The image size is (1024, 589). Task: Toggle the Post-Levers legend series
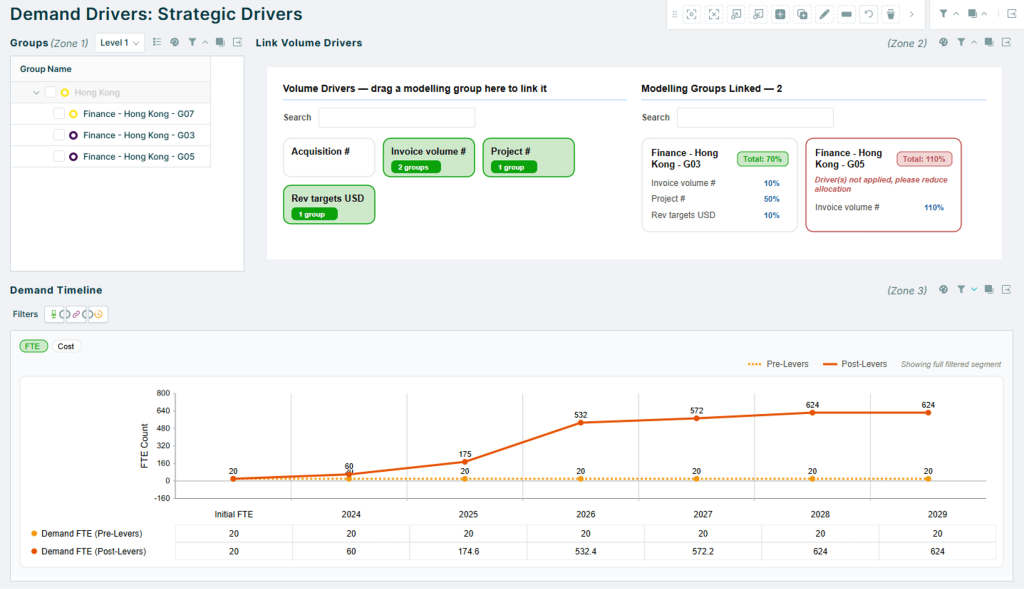point(855,364)
